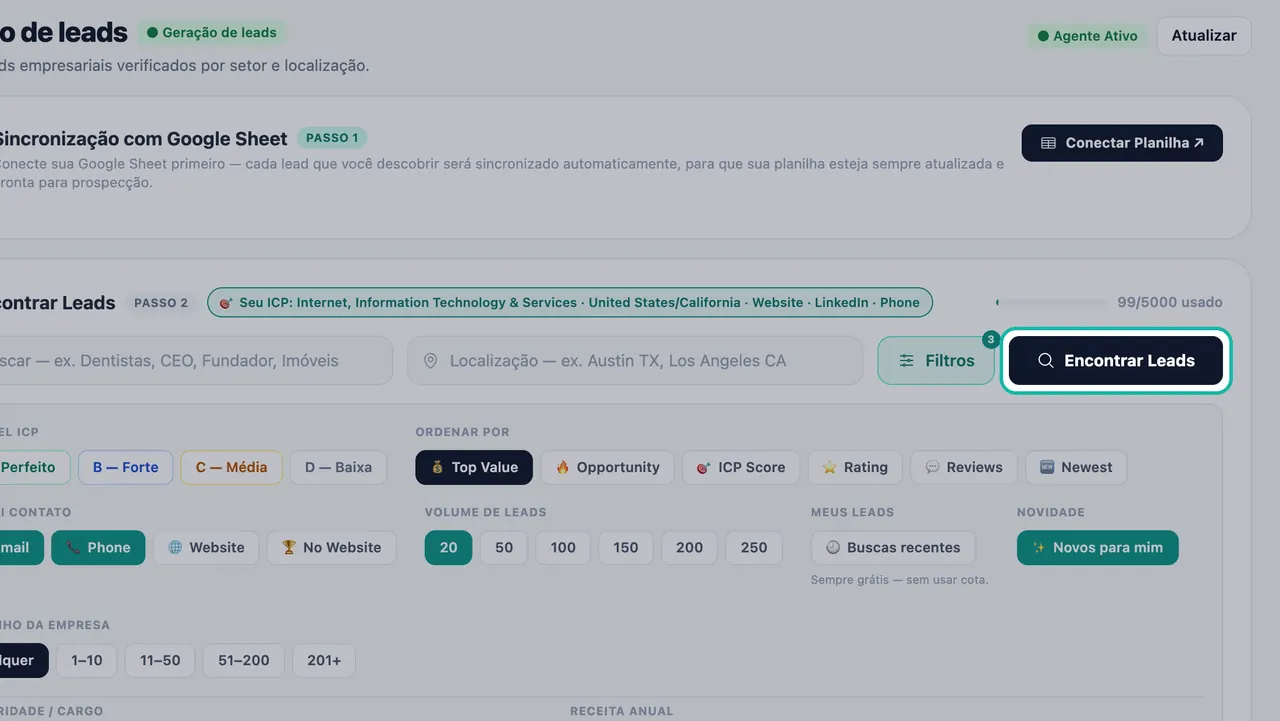The image size is (1280, 721).
Task: Focus the search field with Dentistas placeholder
Action: (x=196, y=361)
